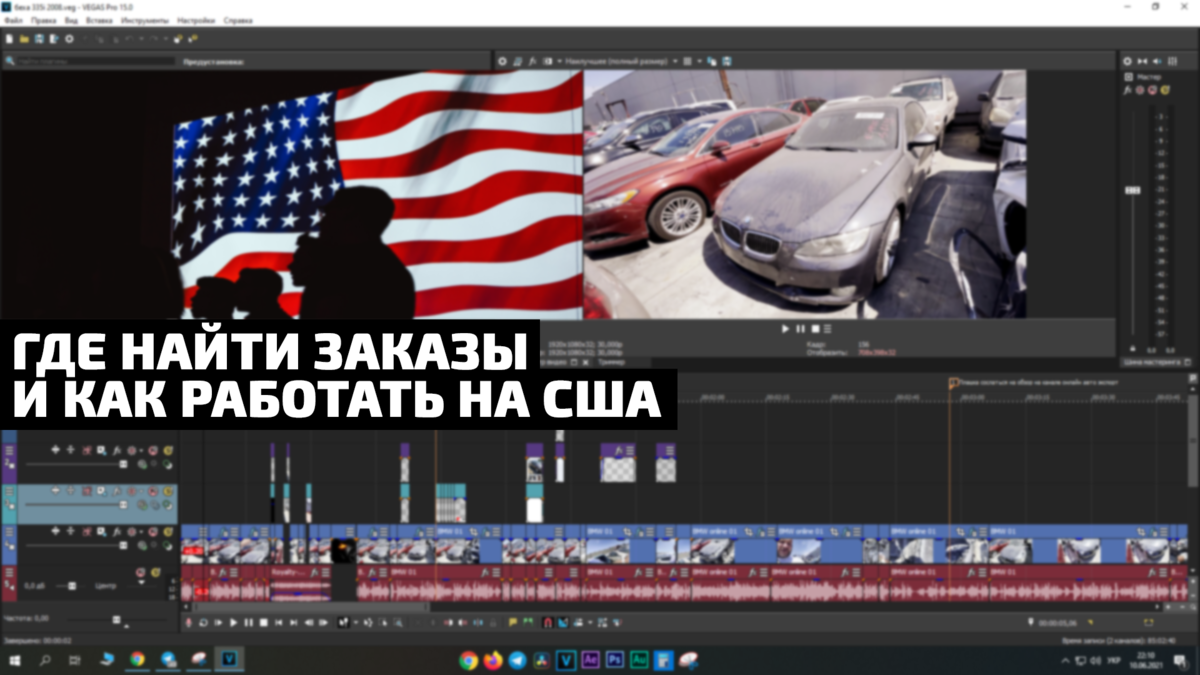The height and width of the screenshot is (675, 1200).
Task: Click the plug-in search input field
Action: (95, 62)
